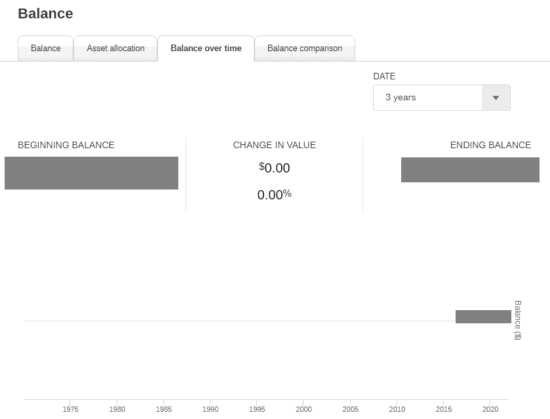The height and width of the screenshot is (419, 550).
Task: Open the DATE dropdown showing 3 years
Action: 442,97
